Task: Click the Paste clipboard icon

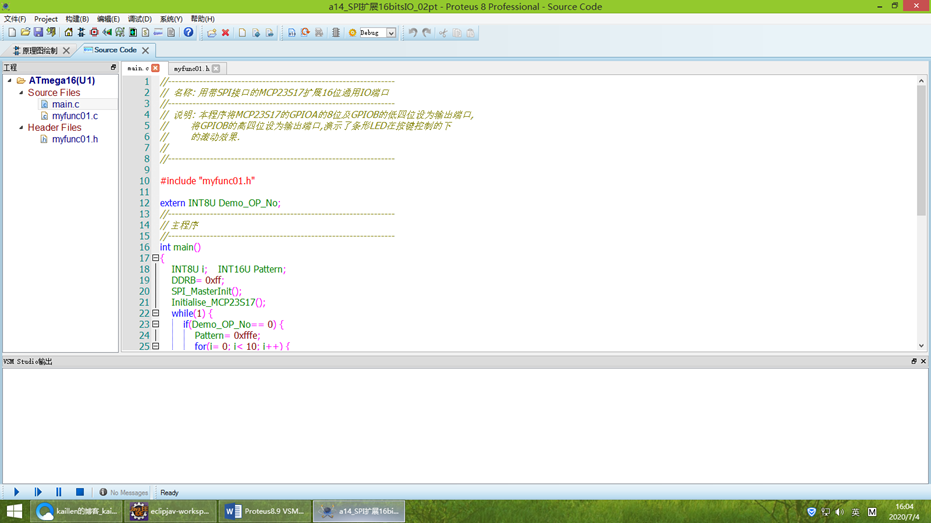Action: 470,33
